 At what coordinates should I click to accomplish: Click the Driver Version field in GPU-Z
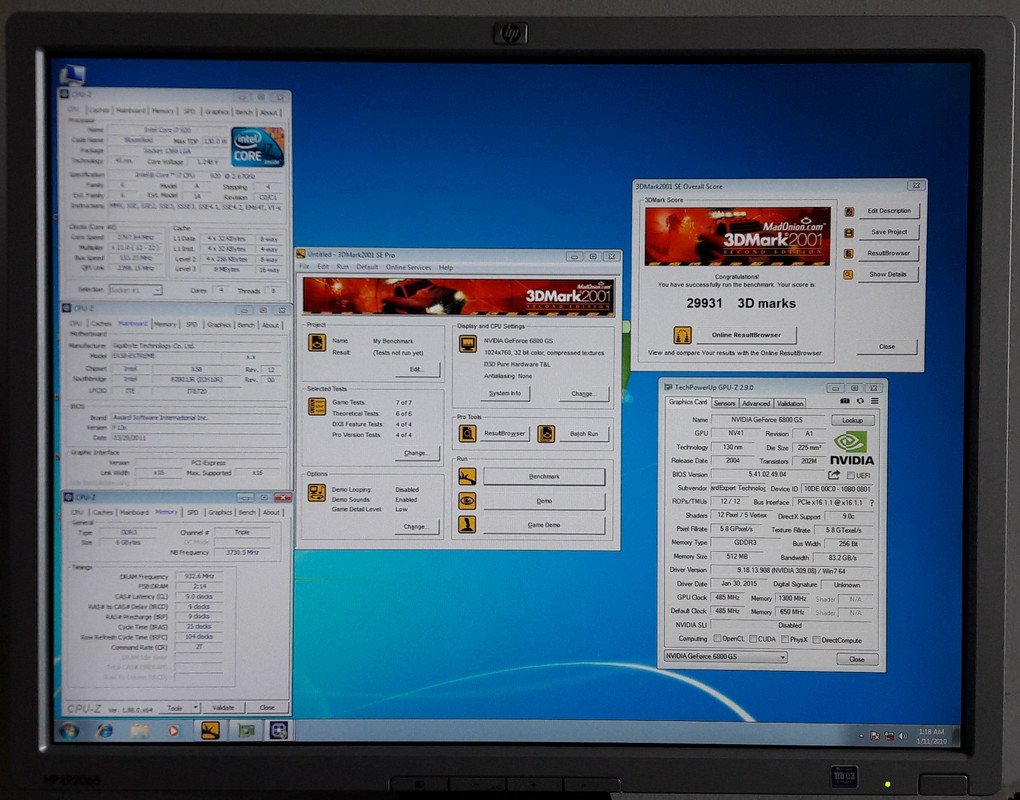tap(791, 570)
